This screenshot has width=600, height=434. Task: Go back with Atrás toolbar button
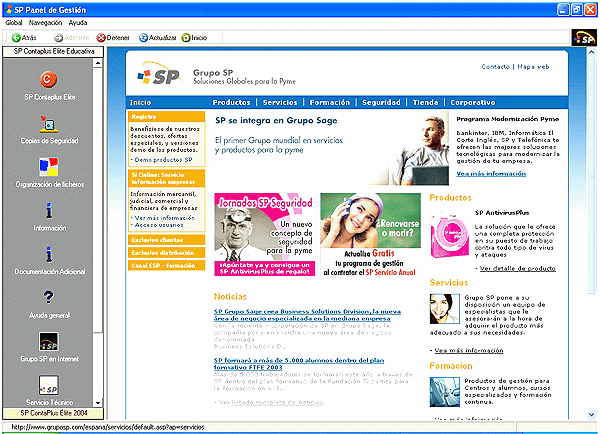[24, 38]
